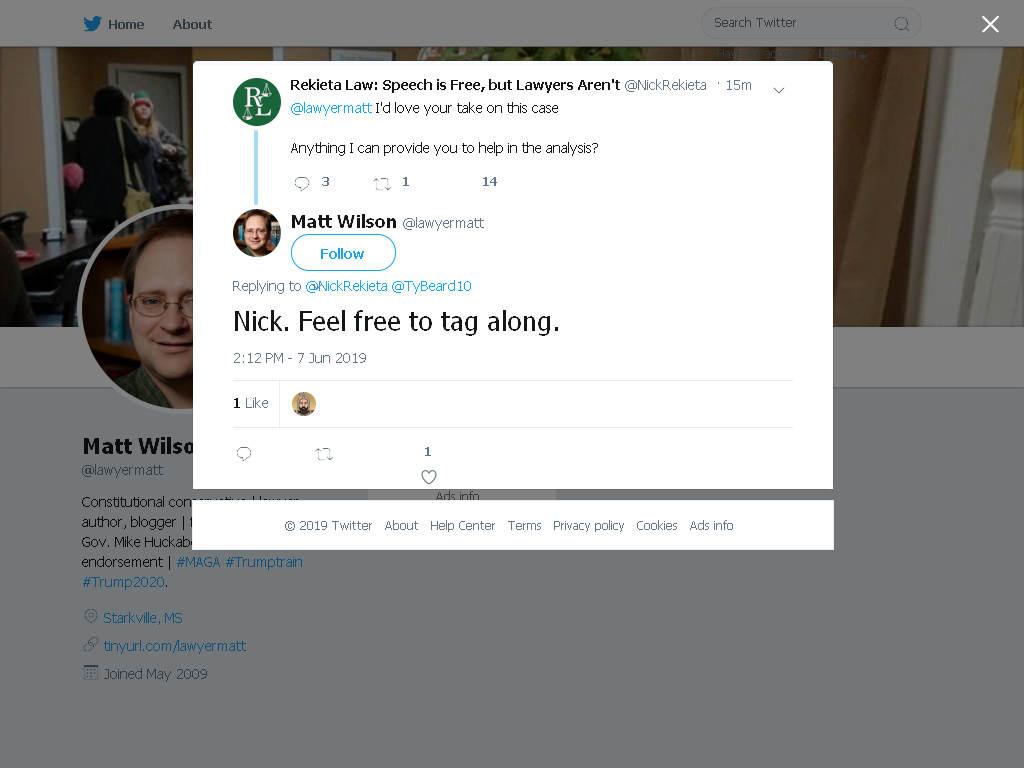
Task: Open Rekieta Law profile avatar
Action: pyautogui.click(x=257, y=101)
